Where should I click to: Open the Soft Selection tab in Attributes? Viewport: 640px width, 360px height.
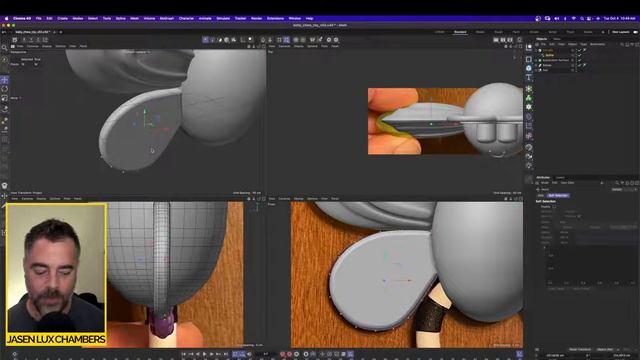[x=558, y=196]
